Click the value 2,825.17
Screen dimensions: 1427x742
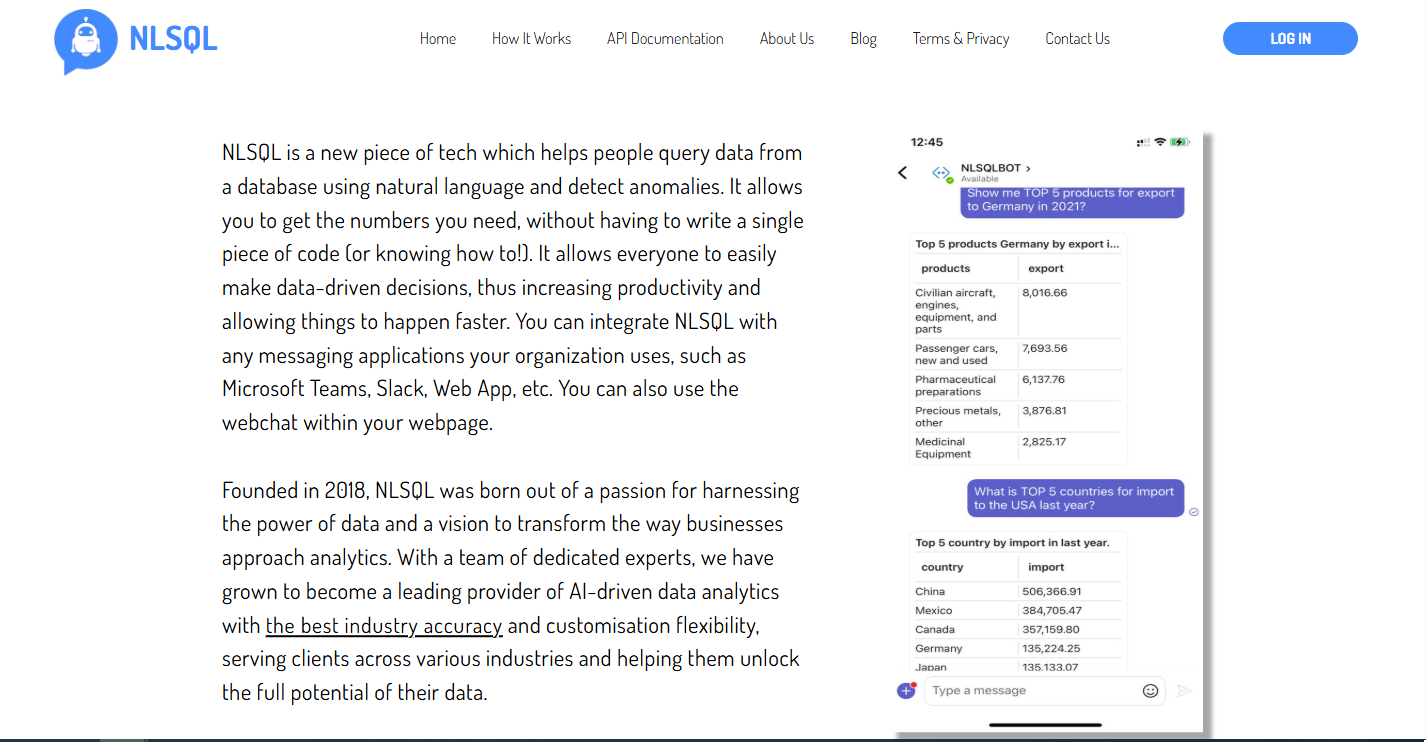[x=1044, y=441]
